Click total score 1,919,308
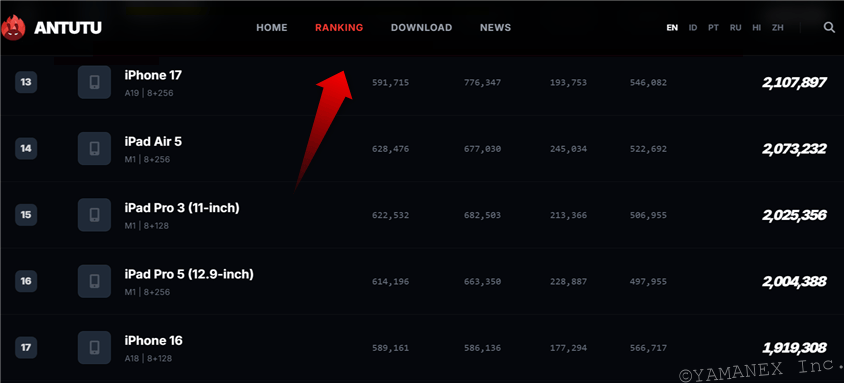 pyautogui.click(x=794, y=347)
